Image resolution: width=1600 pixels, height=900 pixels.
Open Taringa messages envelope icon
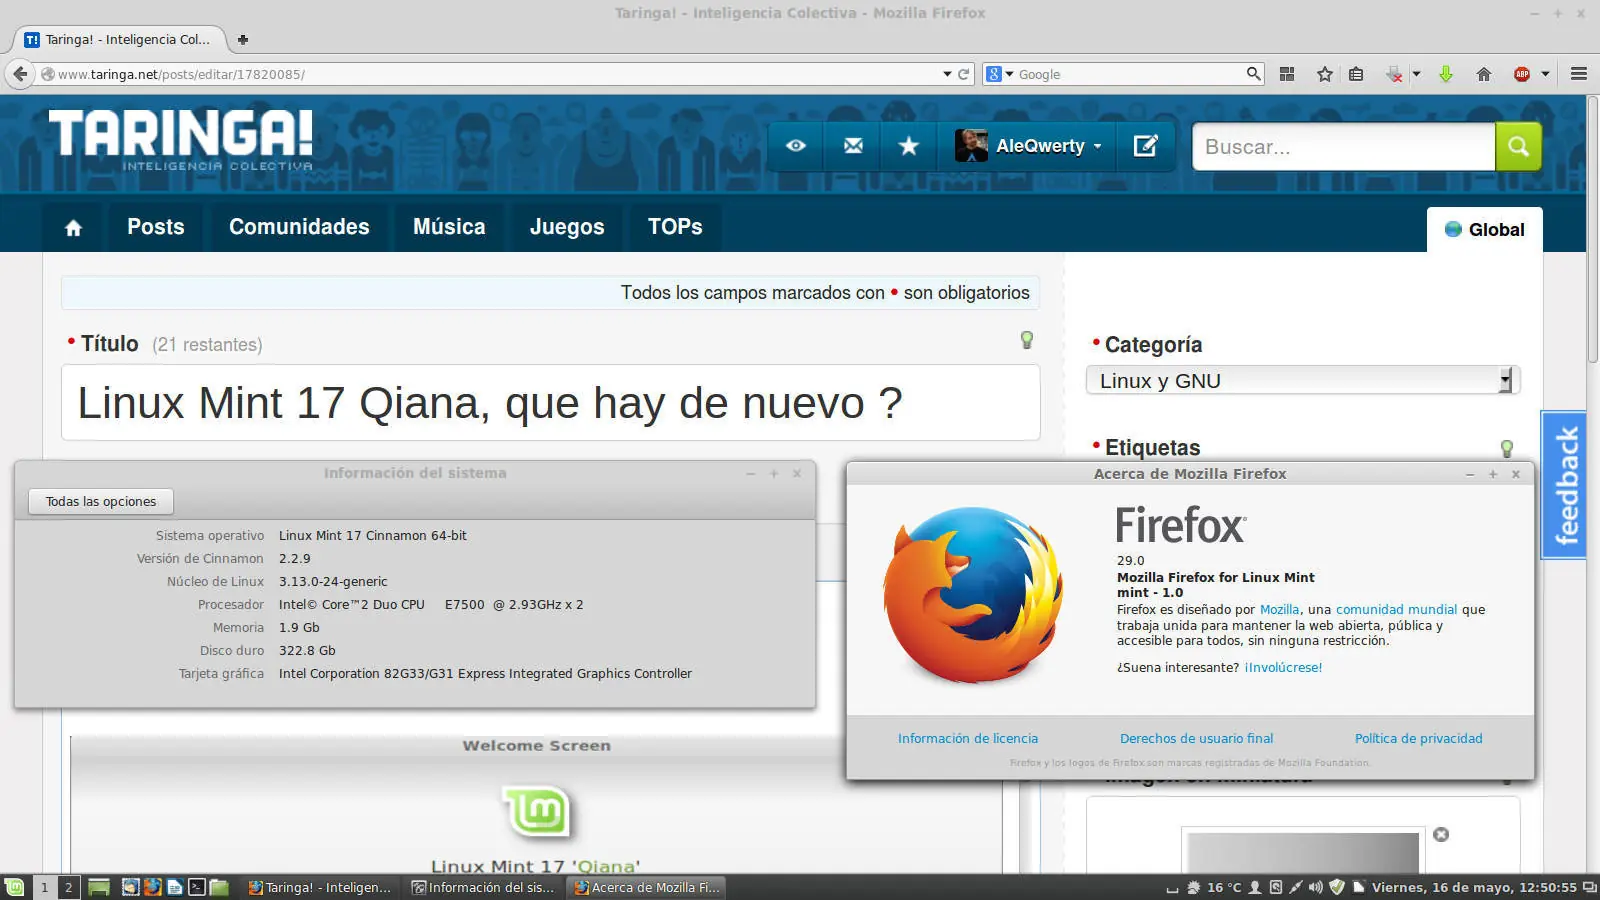853,146
